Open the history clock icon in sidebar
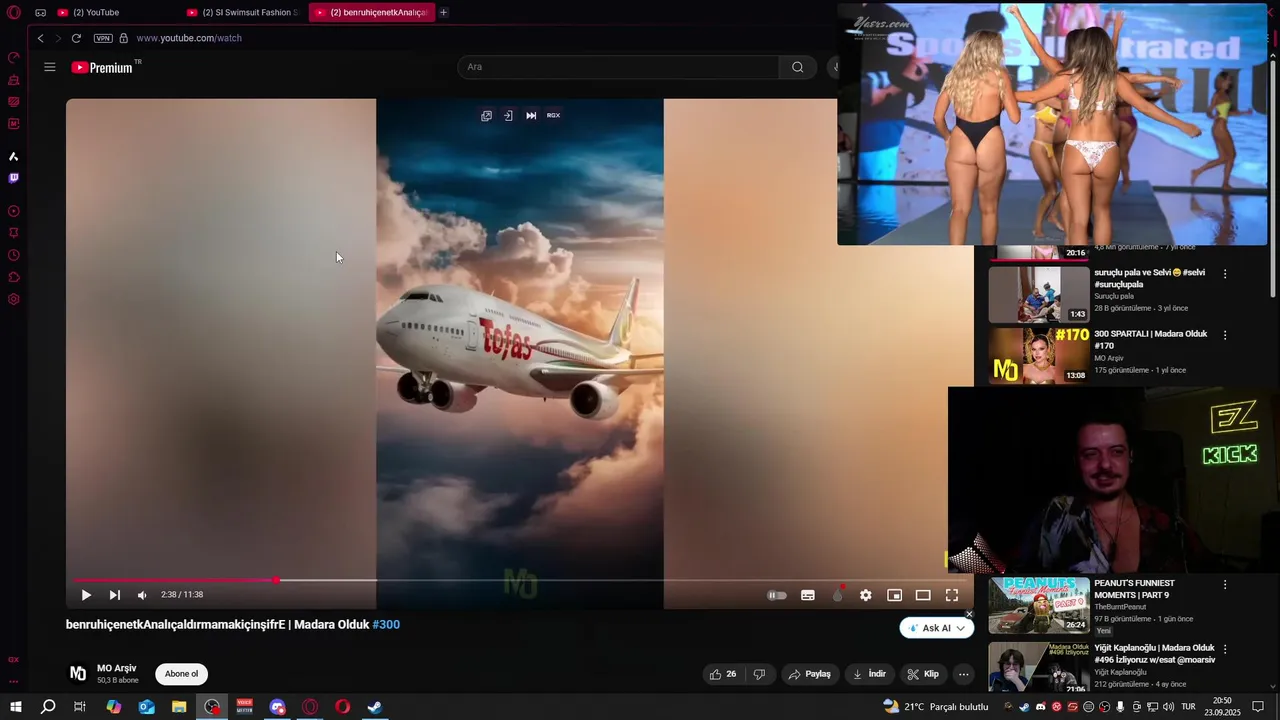The height and width of the screenshot is (720, 1280). [x=14, y=255]
